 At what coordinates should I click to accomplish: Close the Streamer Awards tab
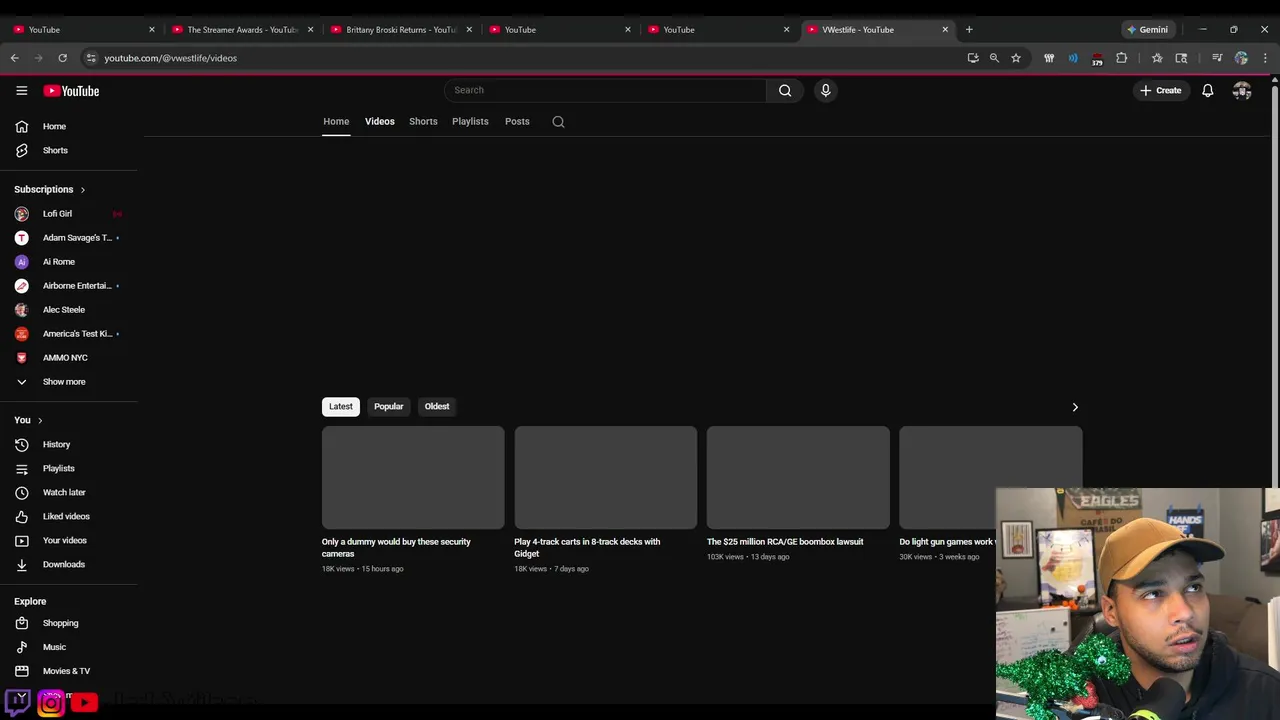pos(310,29)
